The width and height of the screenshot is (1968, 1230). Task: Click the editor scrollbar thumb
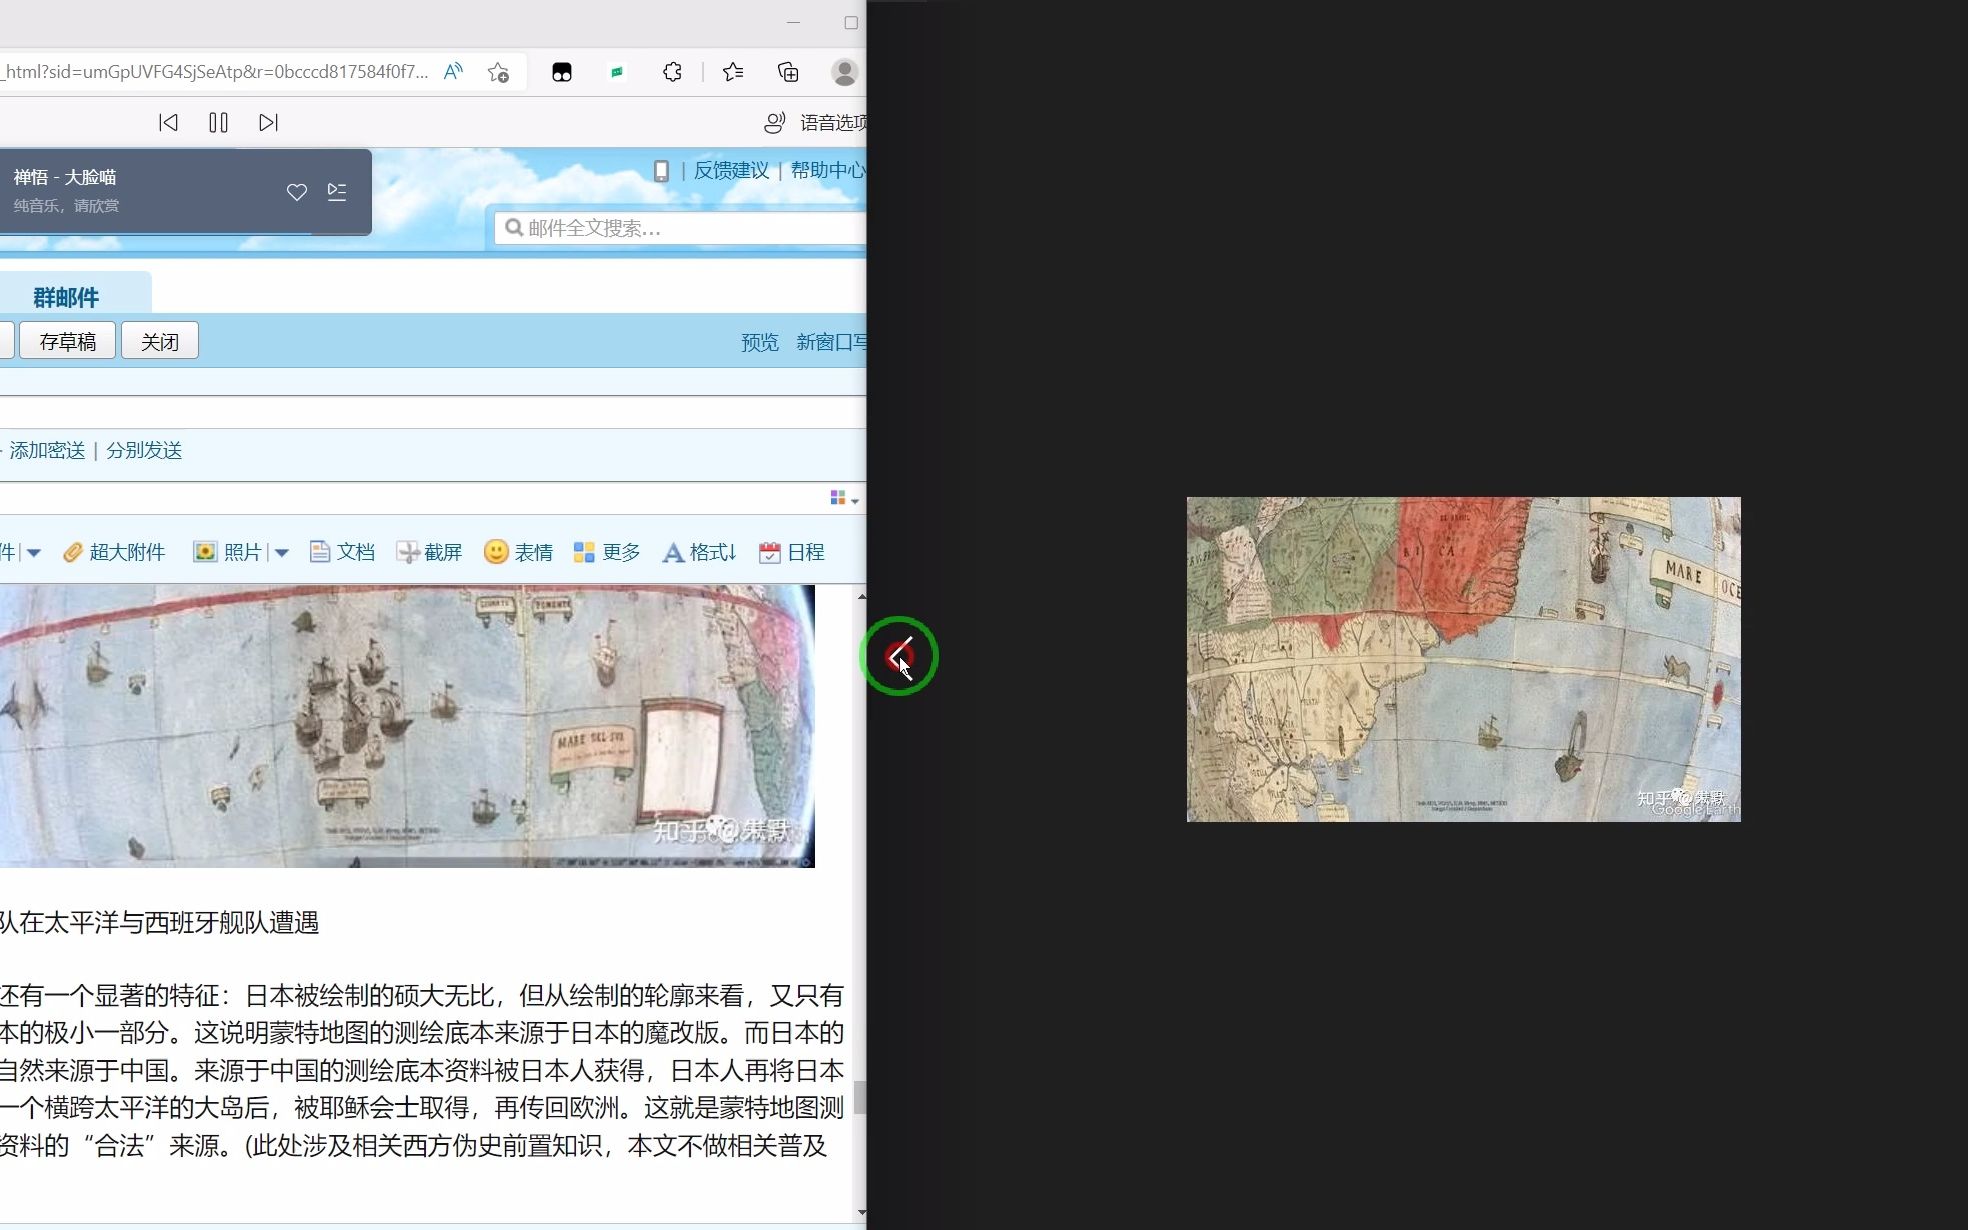[x=861, y=1098]
